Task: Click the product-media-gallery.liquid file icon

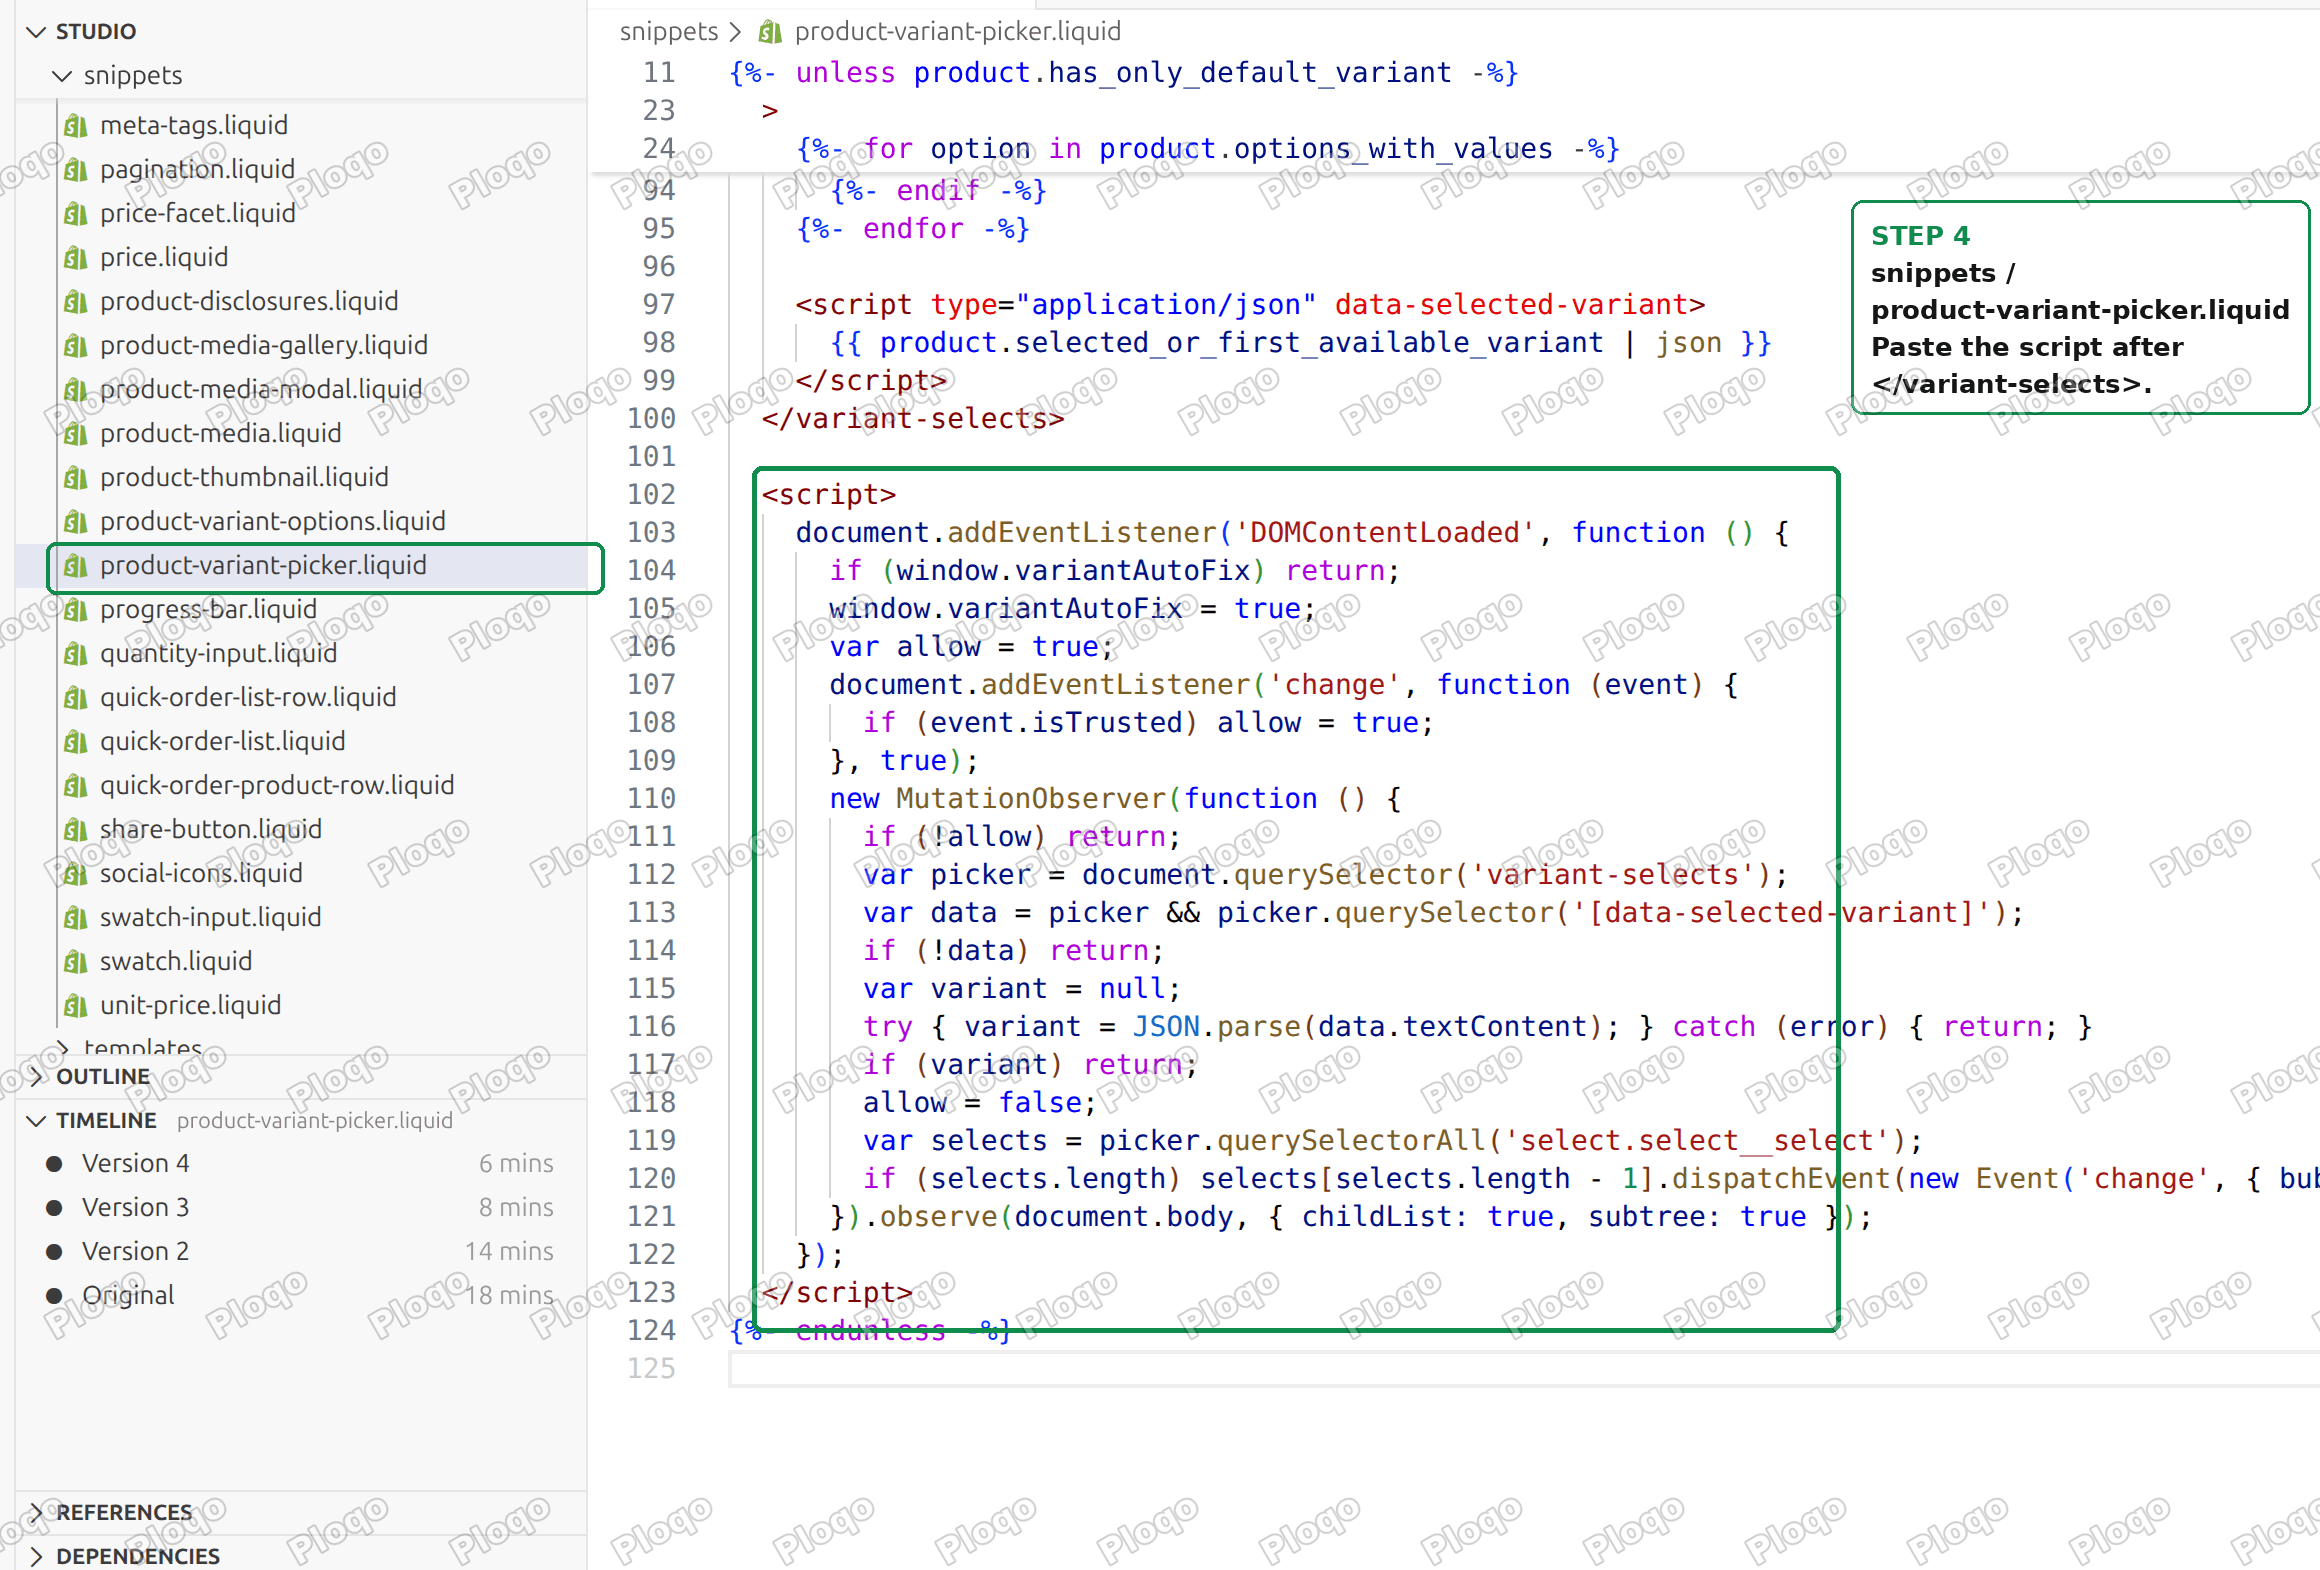Action: pyautogui.click(x=75, y=346)
